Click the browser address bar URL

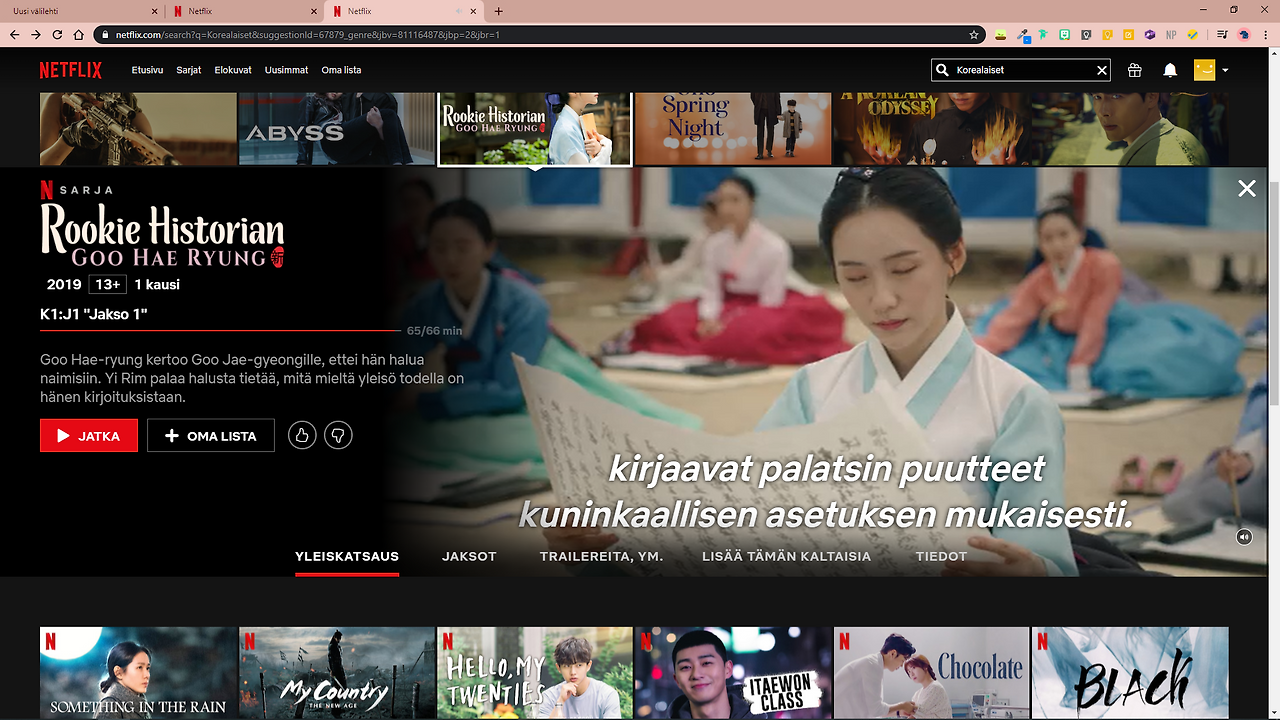click(x=307, y=34)
